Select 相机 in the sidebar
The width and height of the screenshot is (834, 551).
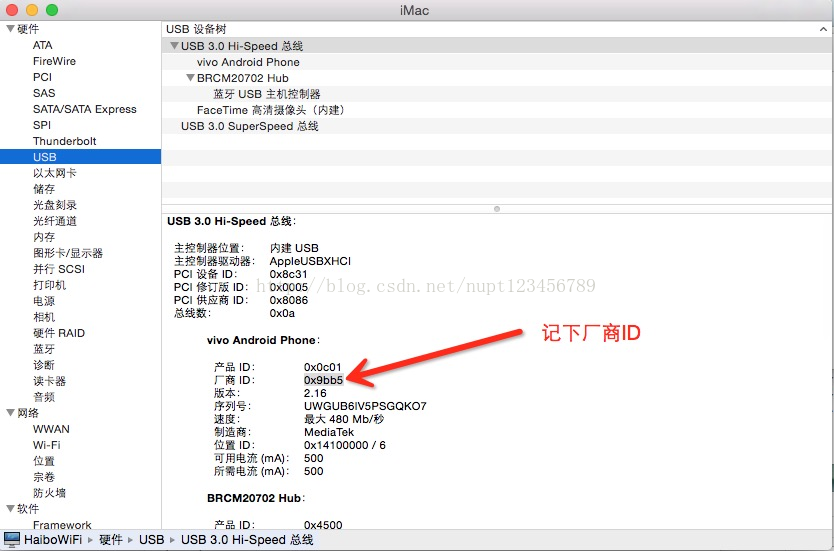point(44,317)
